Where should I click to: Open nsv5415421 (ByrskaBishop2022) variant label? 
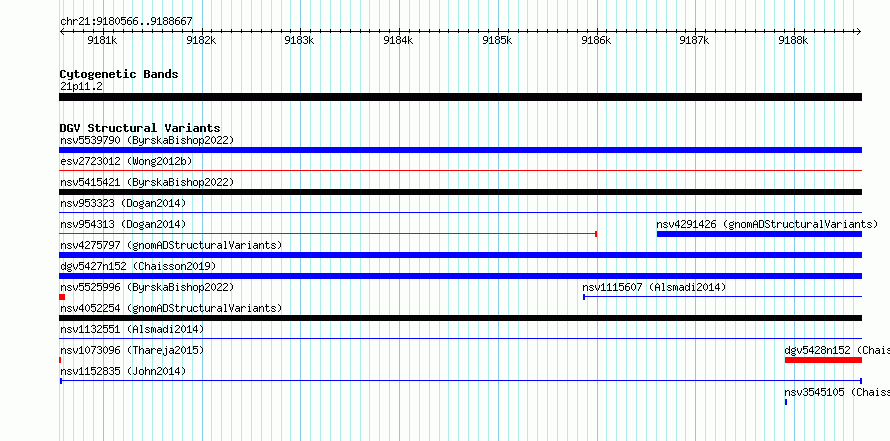147,182
